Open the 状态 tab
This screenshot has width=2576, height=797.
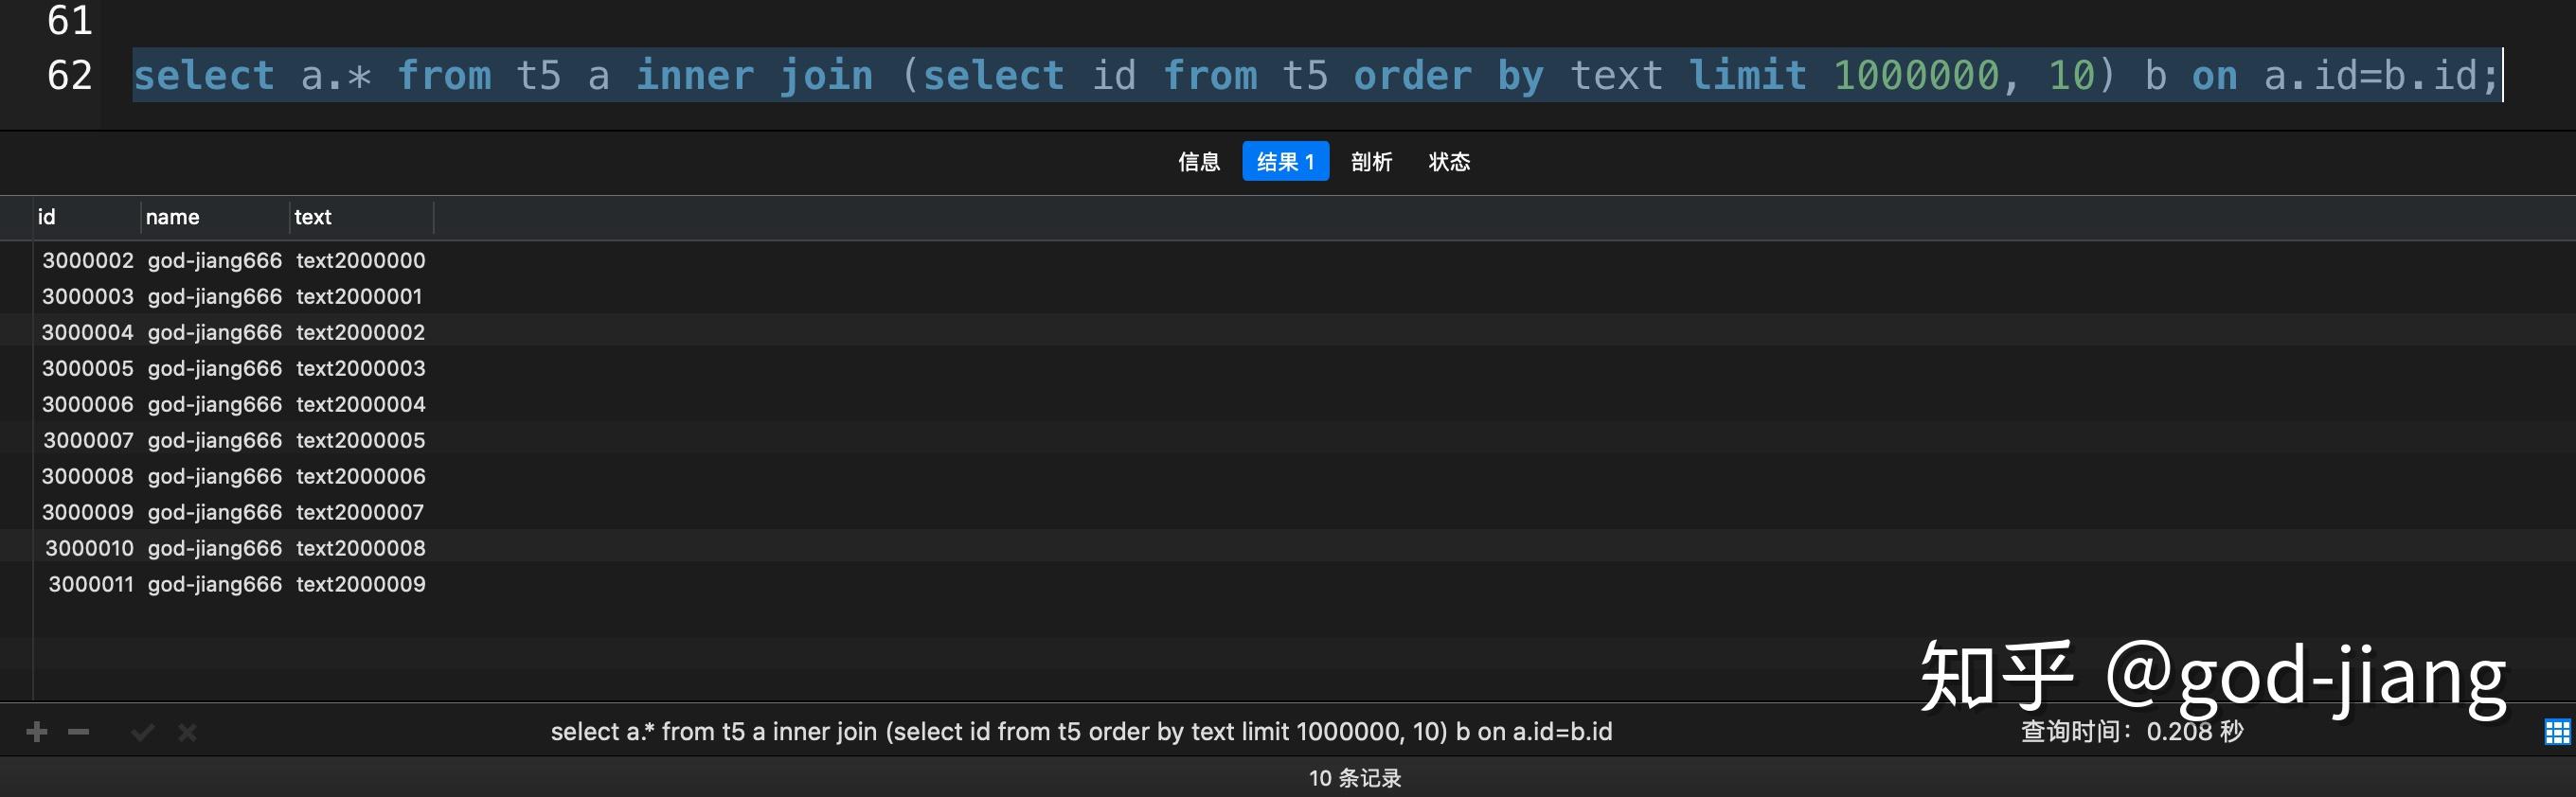point(1449,162)
